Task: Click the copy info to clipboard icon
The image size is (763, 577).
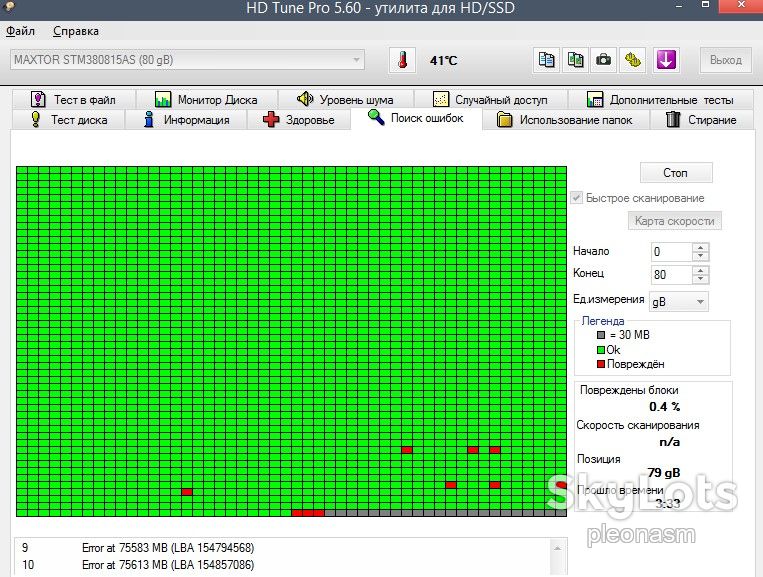Action: click(546, 60)
